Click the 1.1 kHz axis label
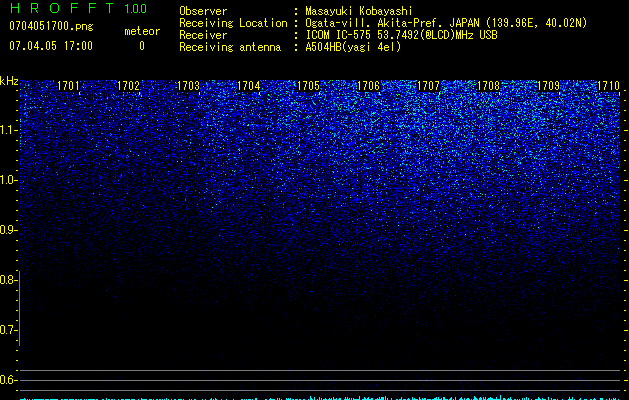Image resolution: width=629 pixels, height=400 pixels. point(8,130)
